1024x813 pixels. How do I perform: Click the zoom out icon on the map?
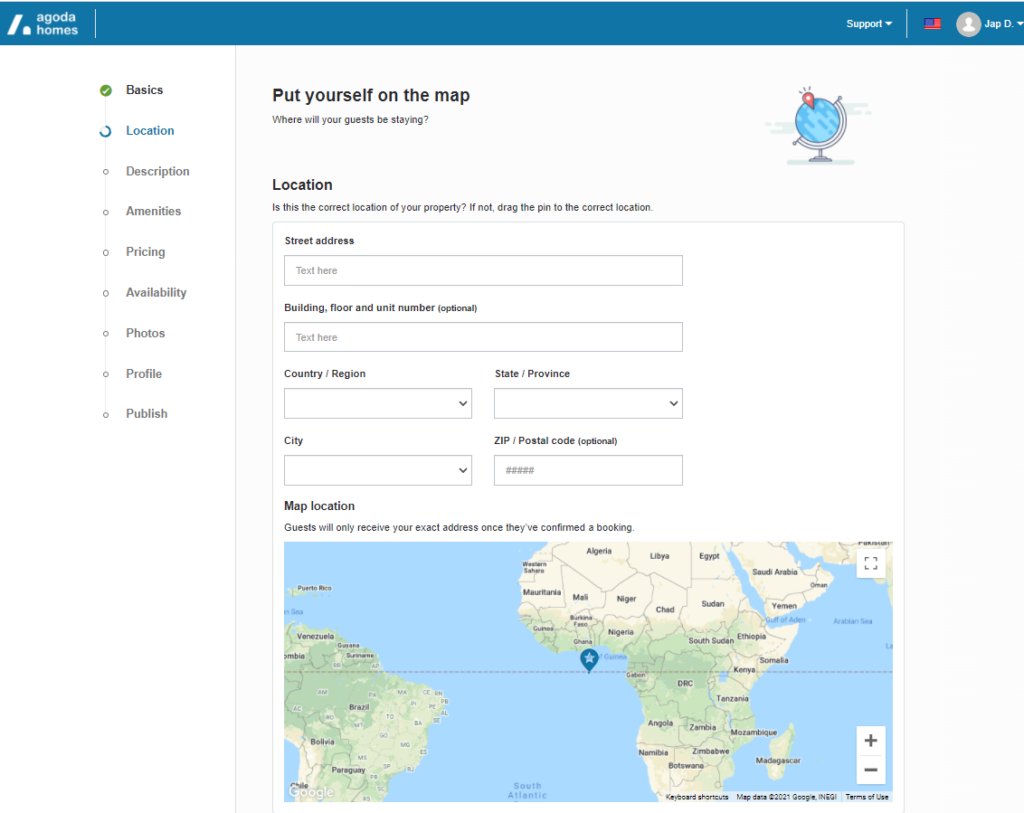tap(870, 769)
